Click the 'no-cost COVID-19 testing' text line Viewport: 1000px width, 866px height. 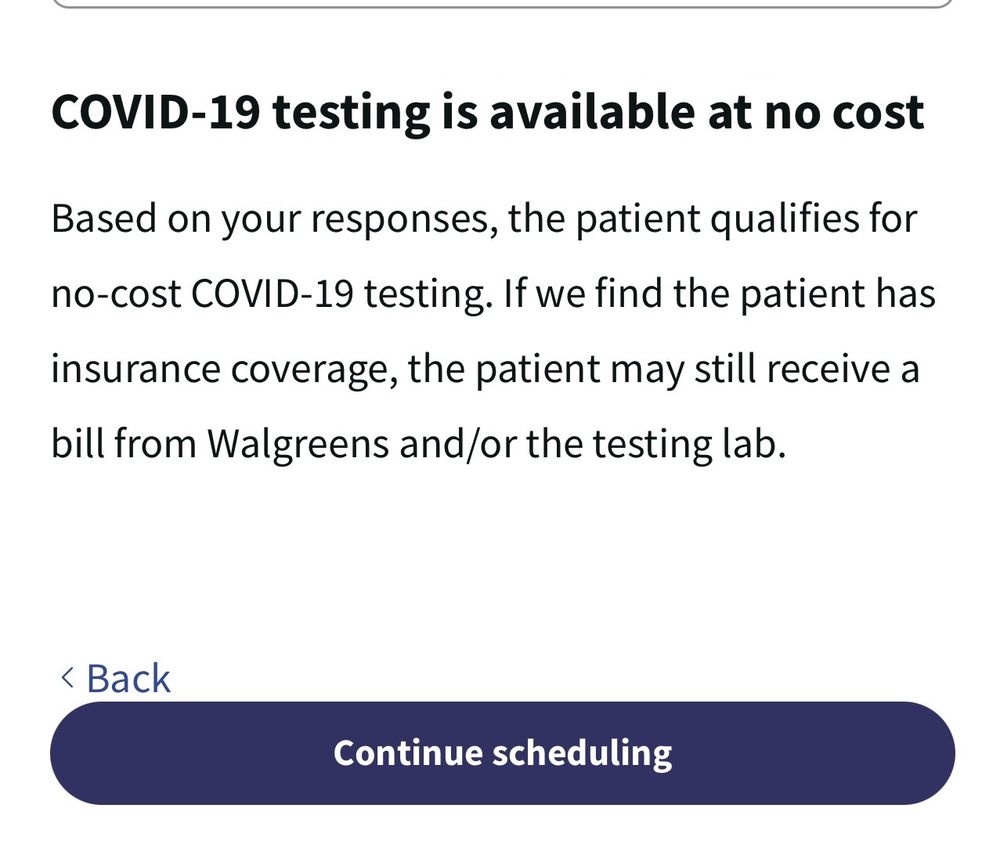[x=492, y=294]
